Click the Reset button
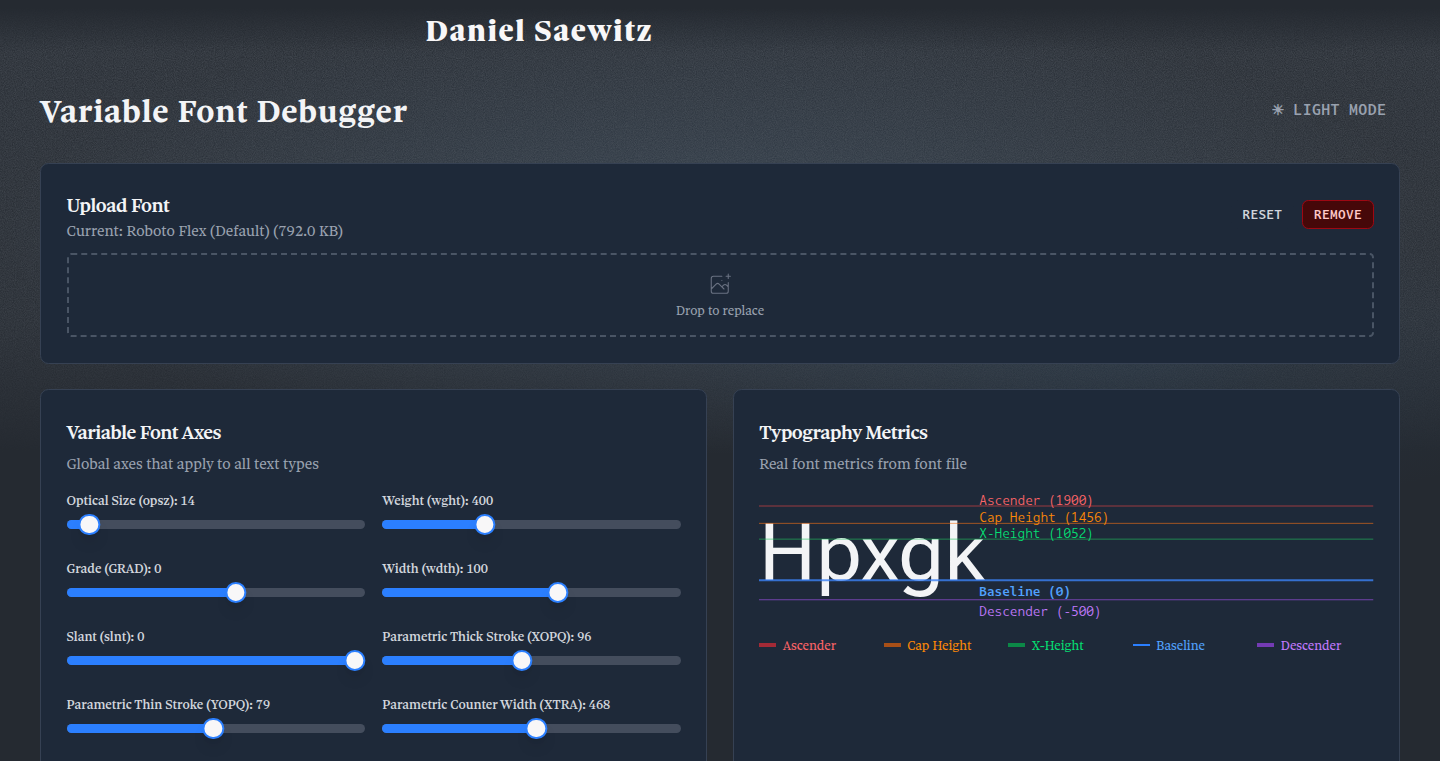Image resolution: width=1440 pixels, height=761 pixels. click(1262, 215)
